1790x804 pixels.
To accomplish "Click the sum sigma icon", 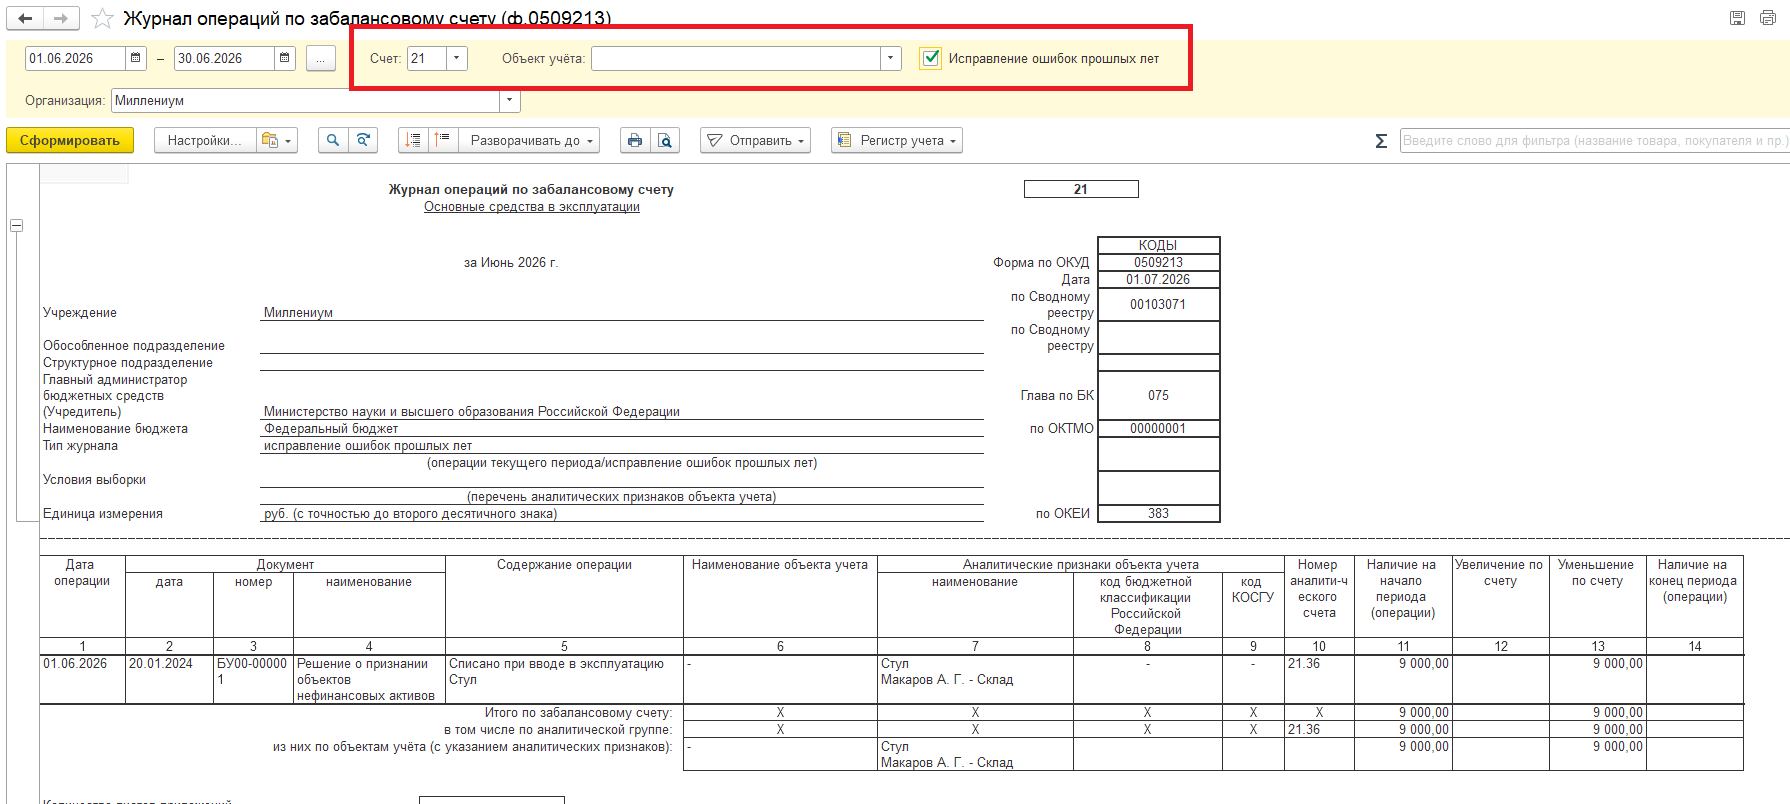I will coord(1381,141).
